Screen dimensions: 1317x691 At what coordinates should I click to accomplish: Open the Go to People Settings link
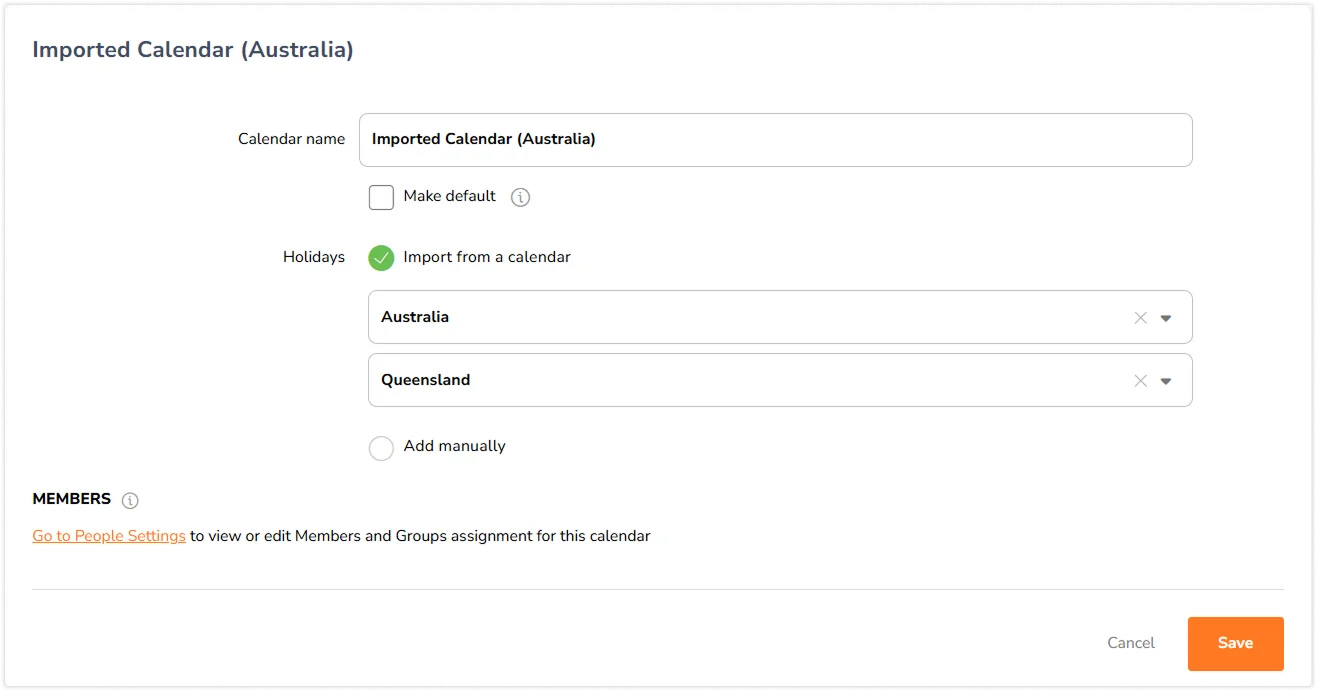[109, 536]
